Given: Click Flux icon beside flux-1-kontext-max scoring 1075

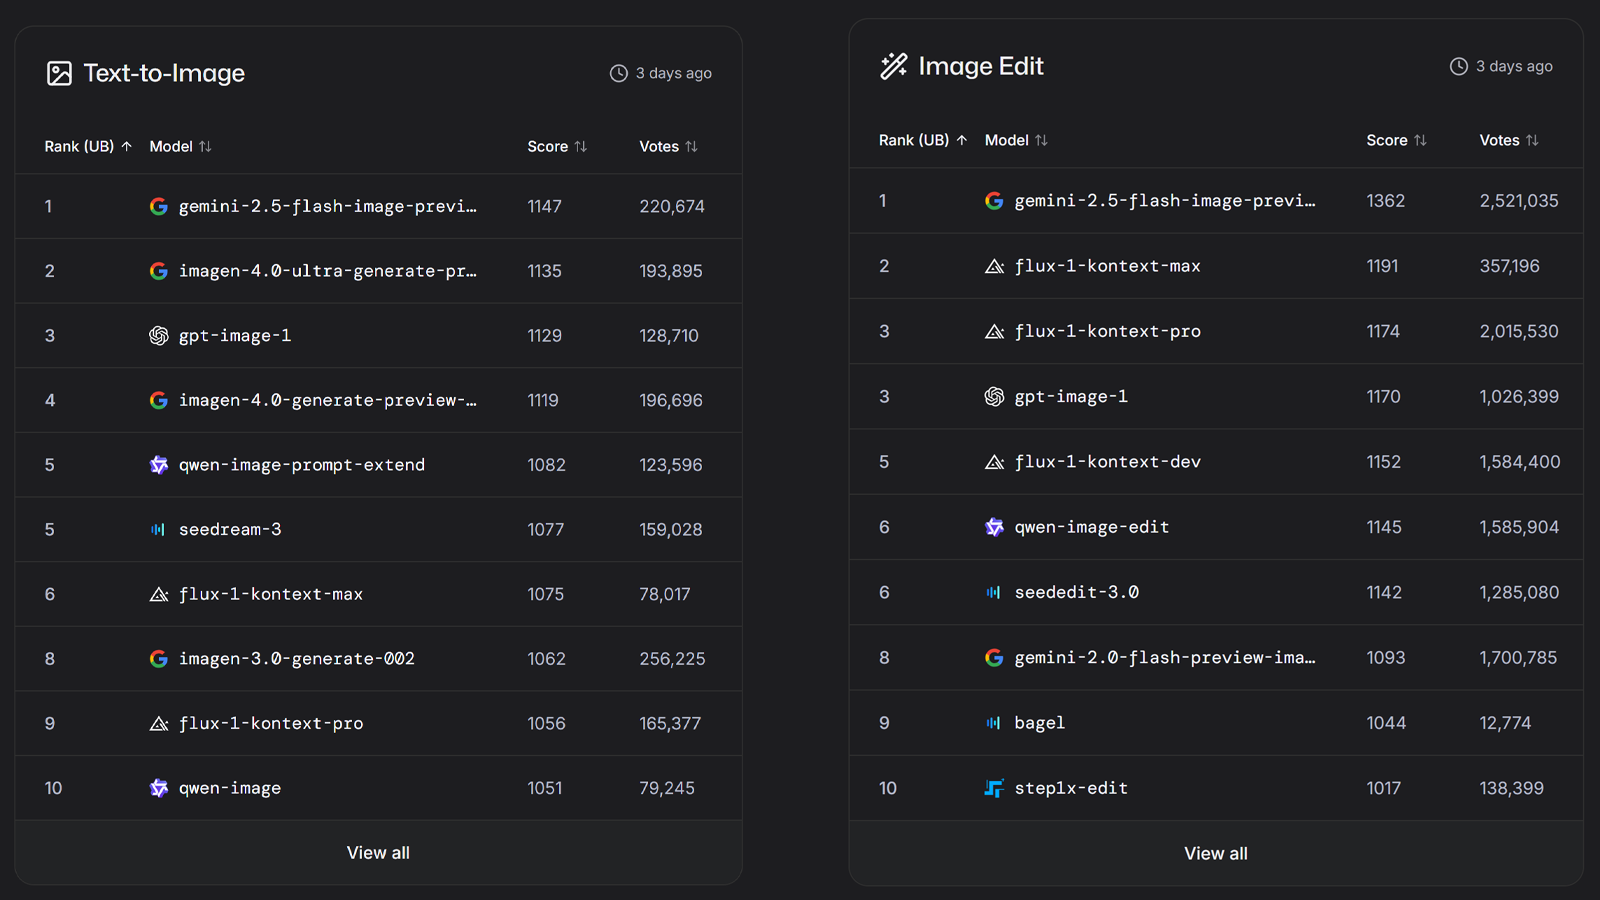Looking at the screenshot, I should [x=159, y=594].
